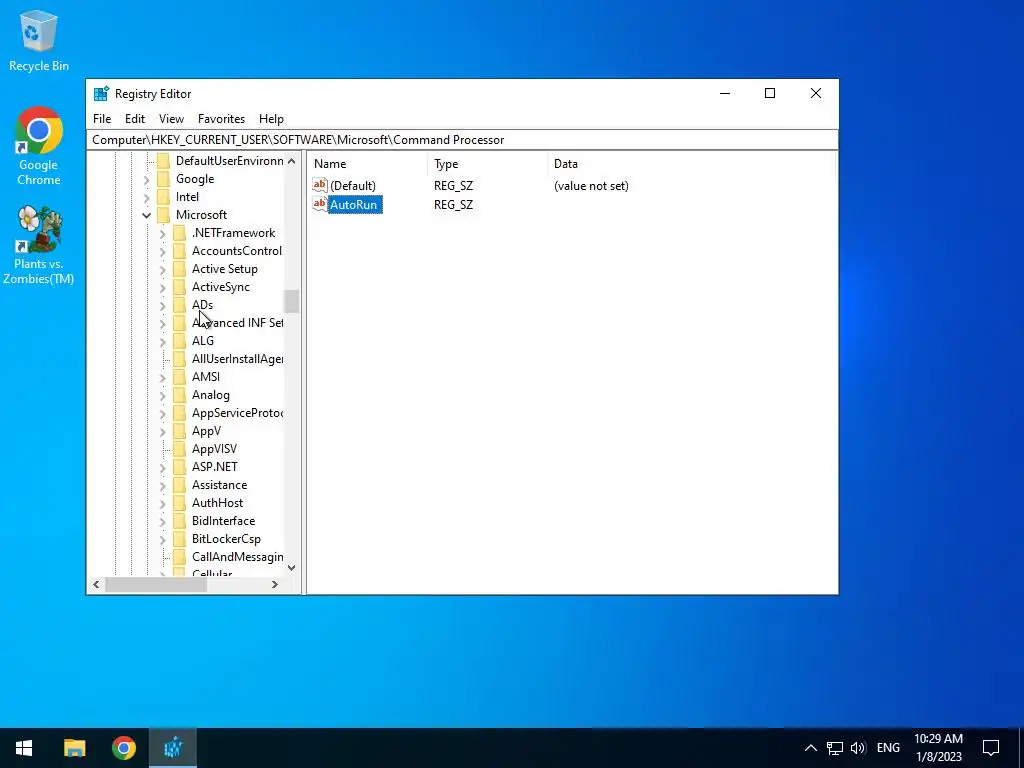Select the ASP.NET key in the tree
The width and height of the screenshot is (1024, 768).
click(x=215, y=467)
